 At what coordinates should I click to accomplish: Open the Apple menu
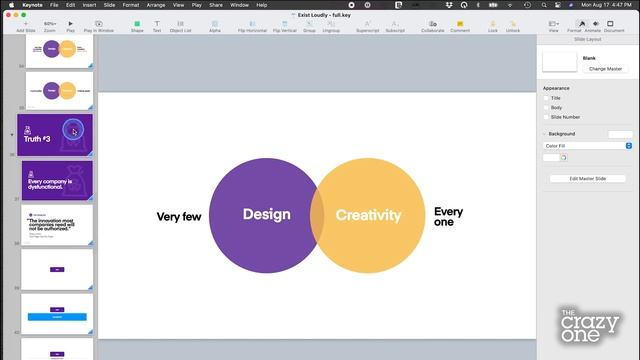11,5
